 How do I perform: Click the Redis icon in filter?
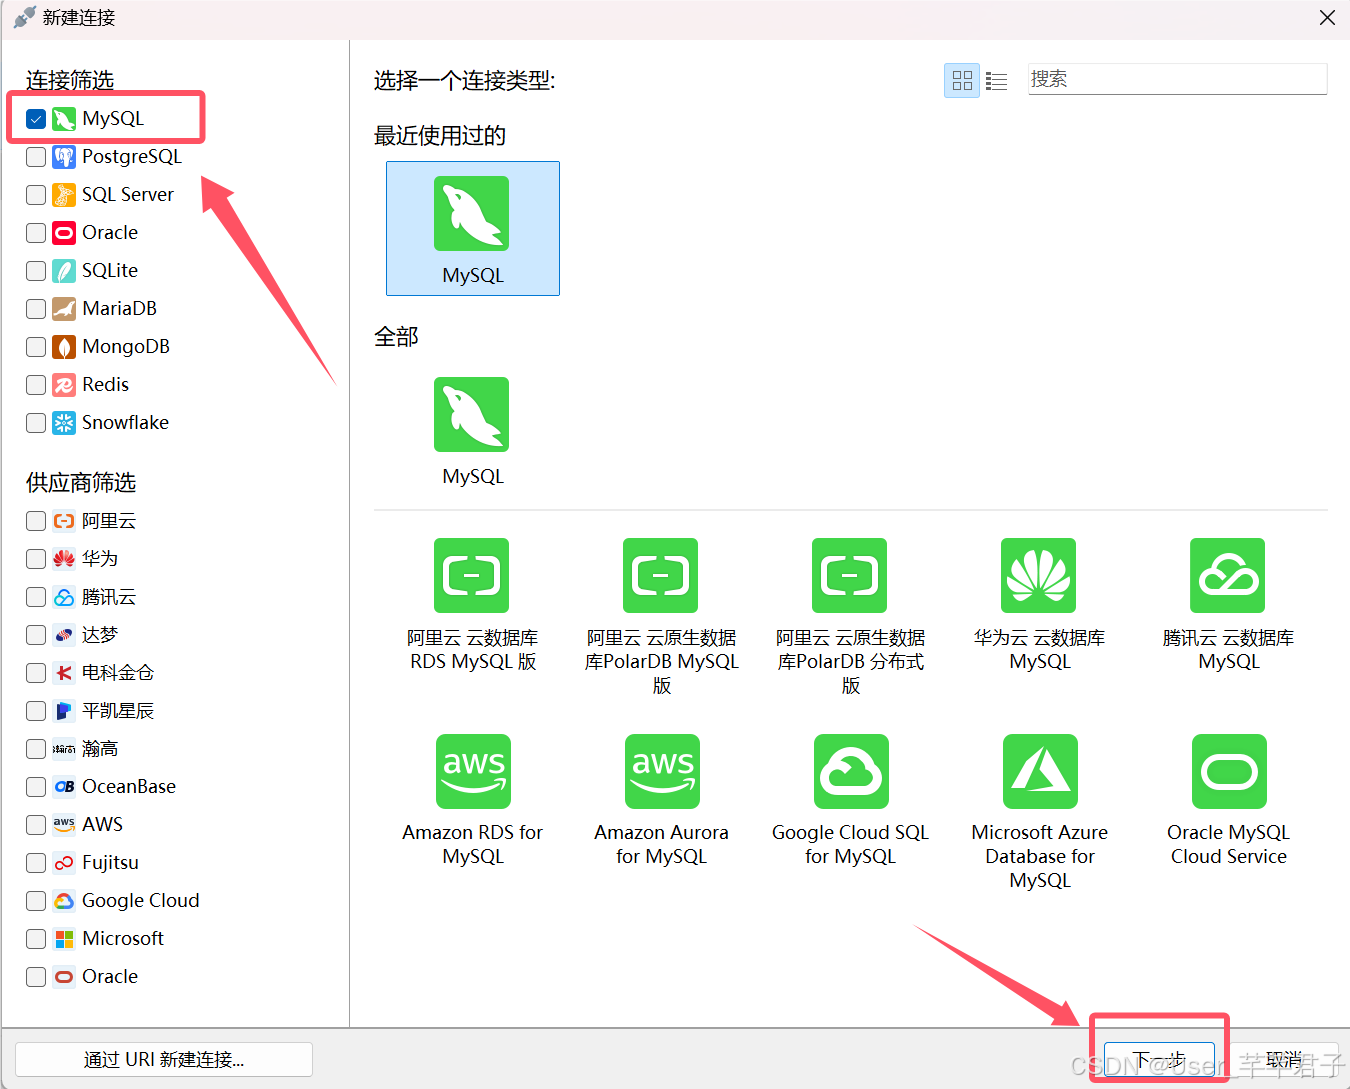(x=64, y=385)
